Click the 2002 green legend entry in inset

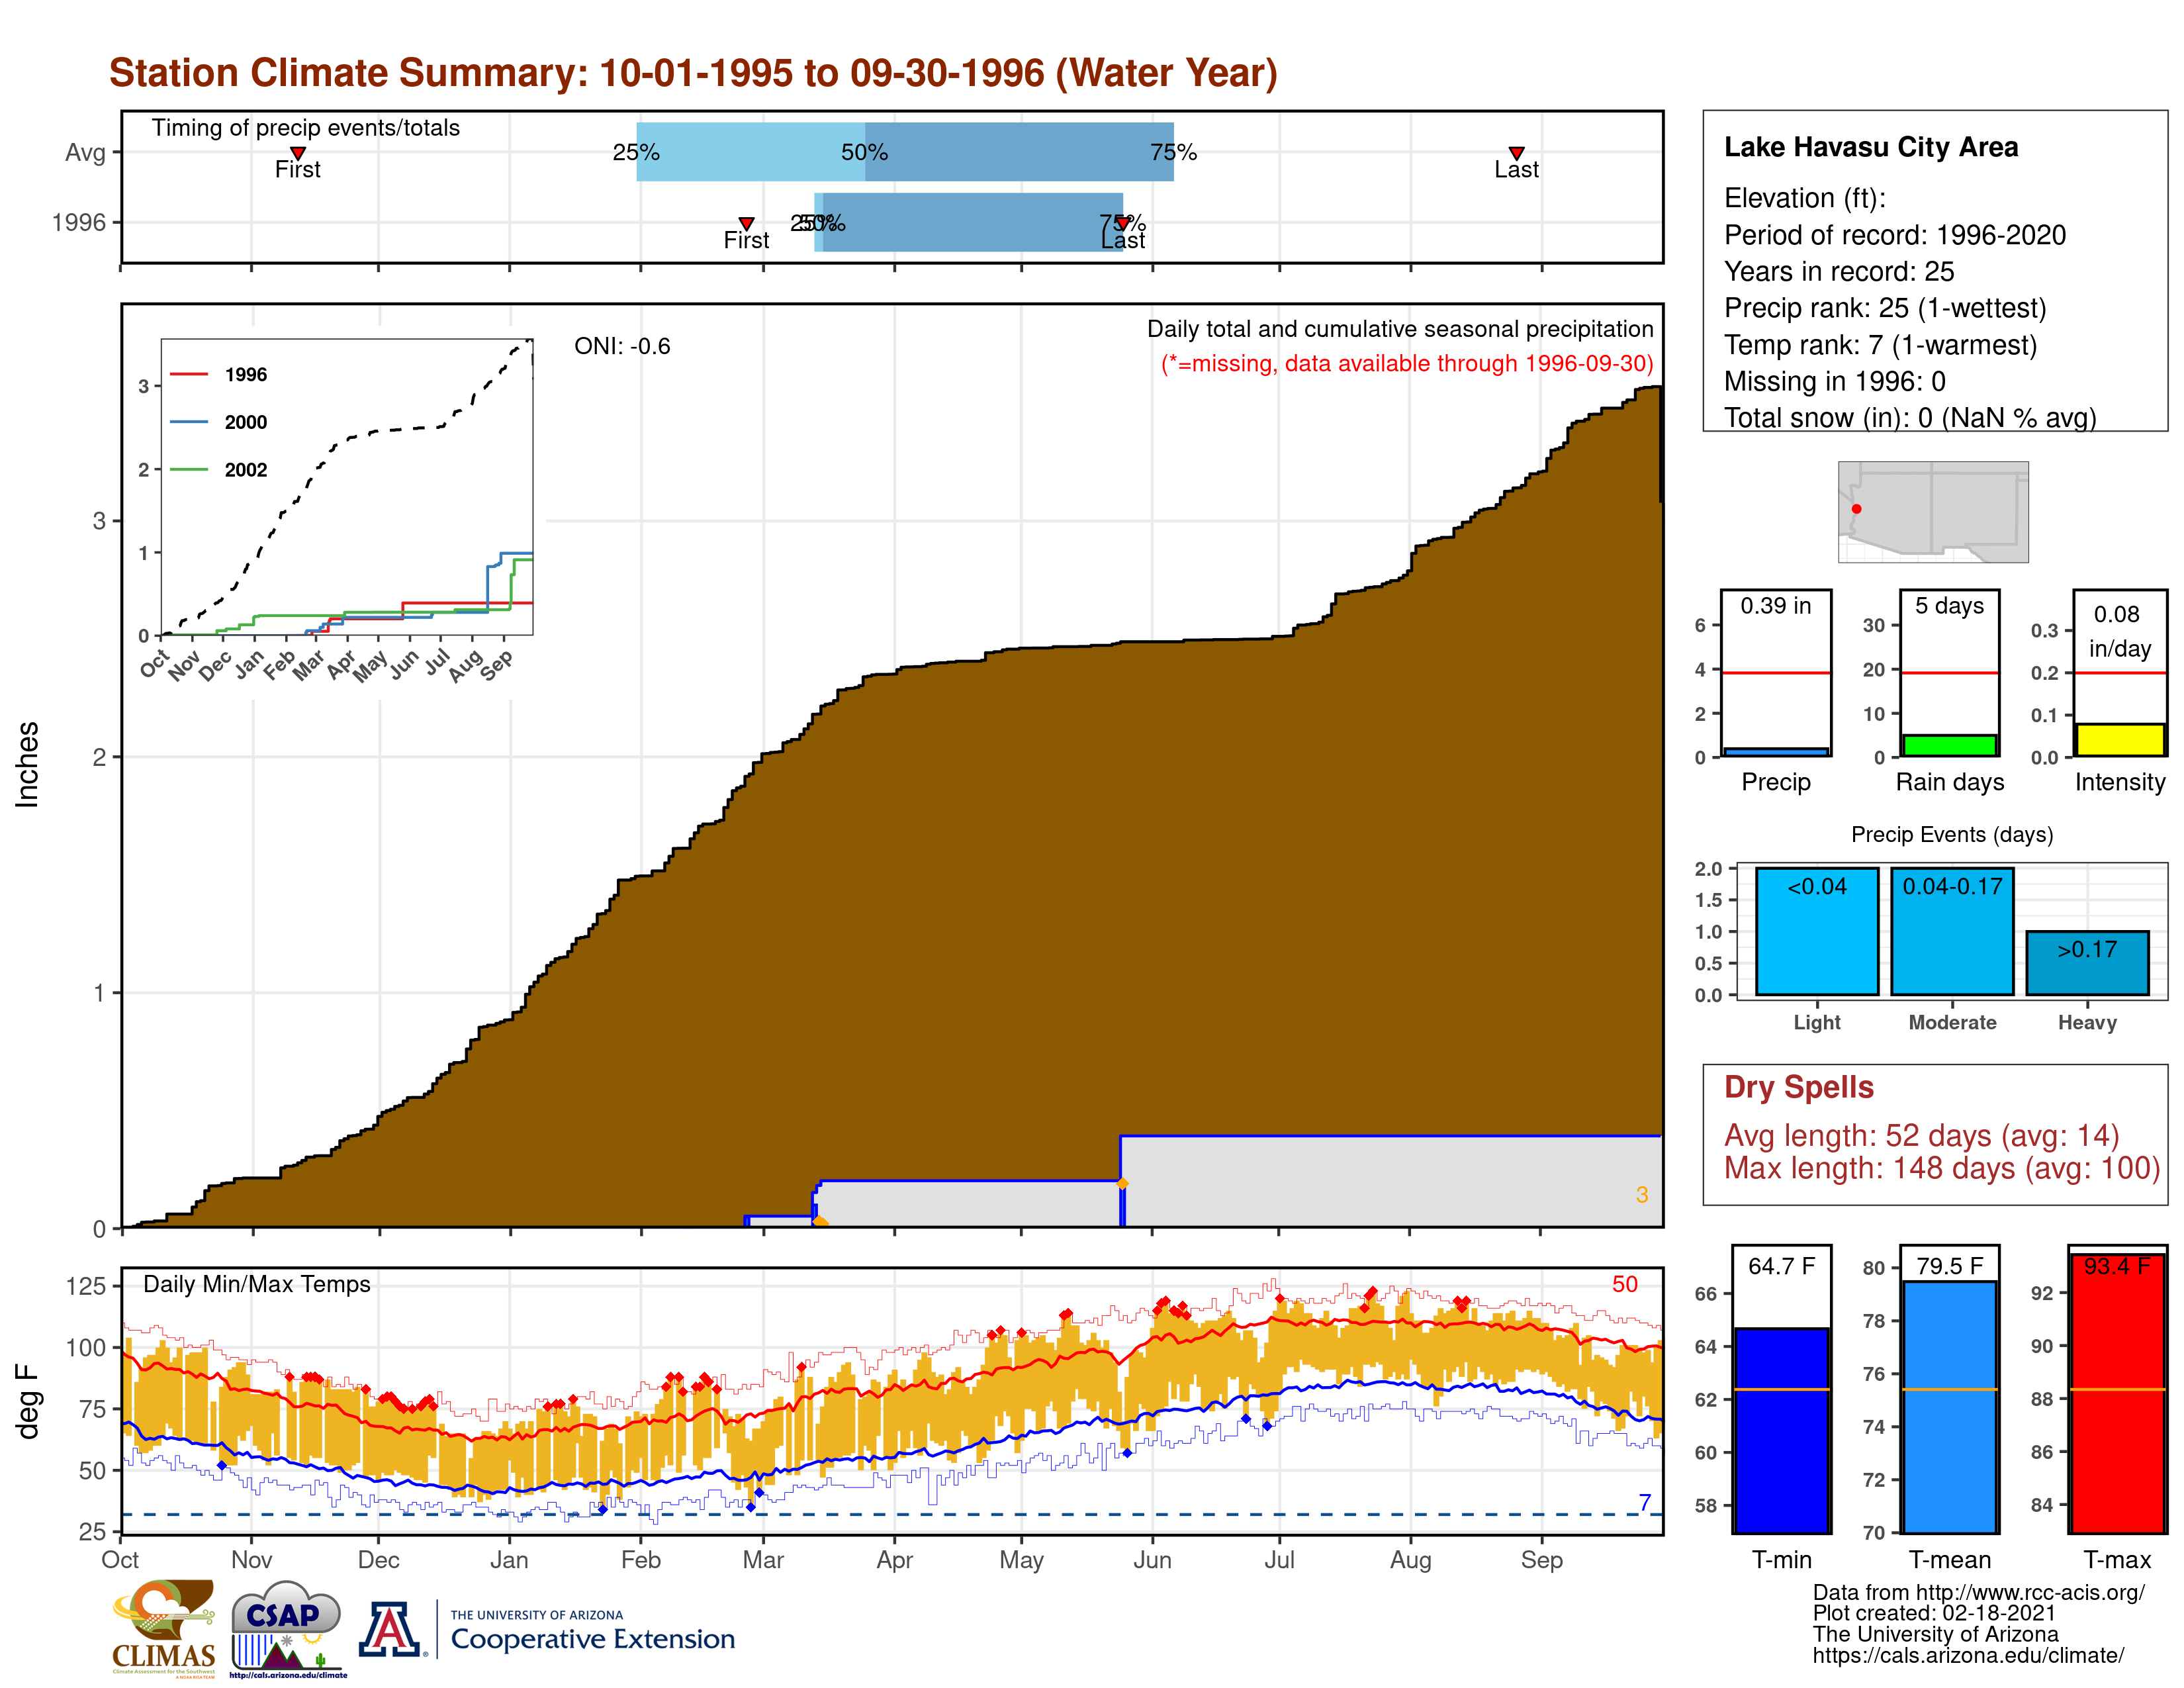(x=218, y=470)
